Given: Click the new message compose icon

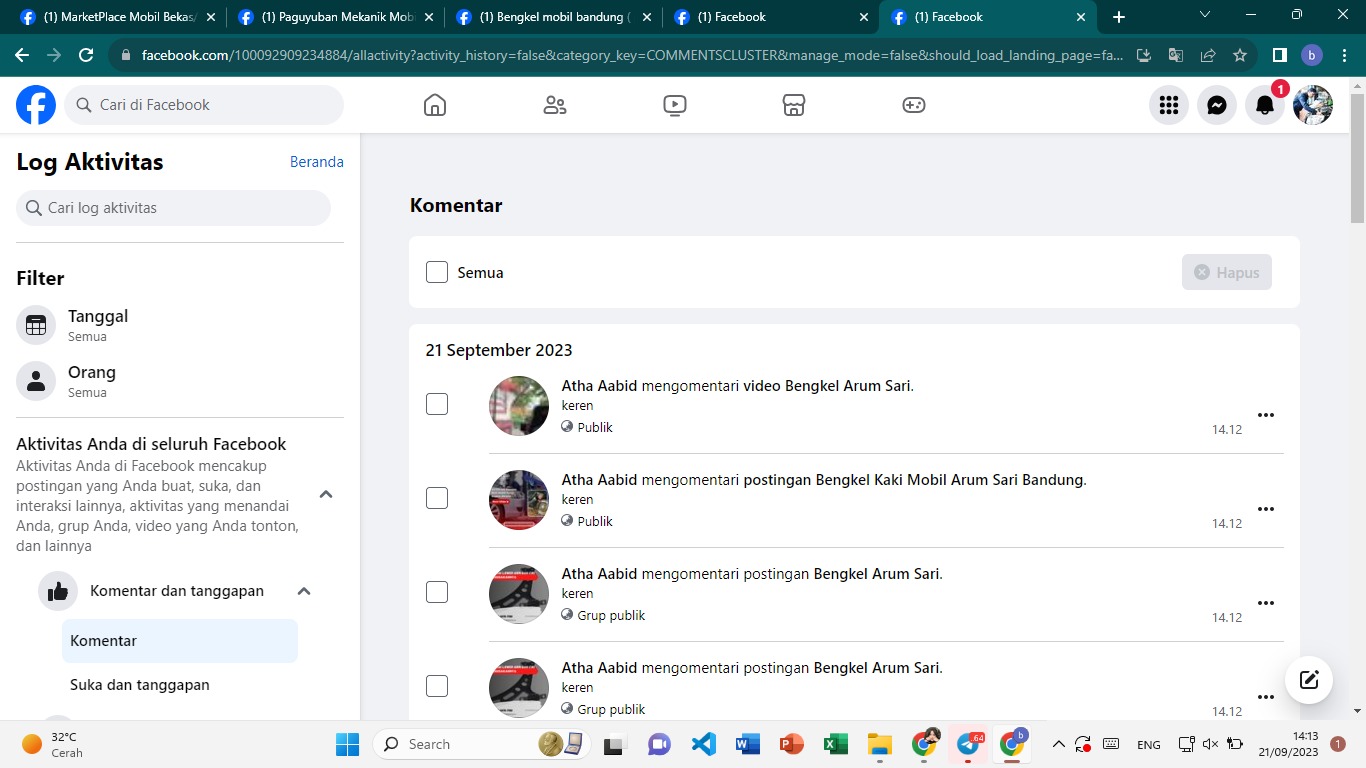Looking at the screenshot, I should [x=1309, y=680].
